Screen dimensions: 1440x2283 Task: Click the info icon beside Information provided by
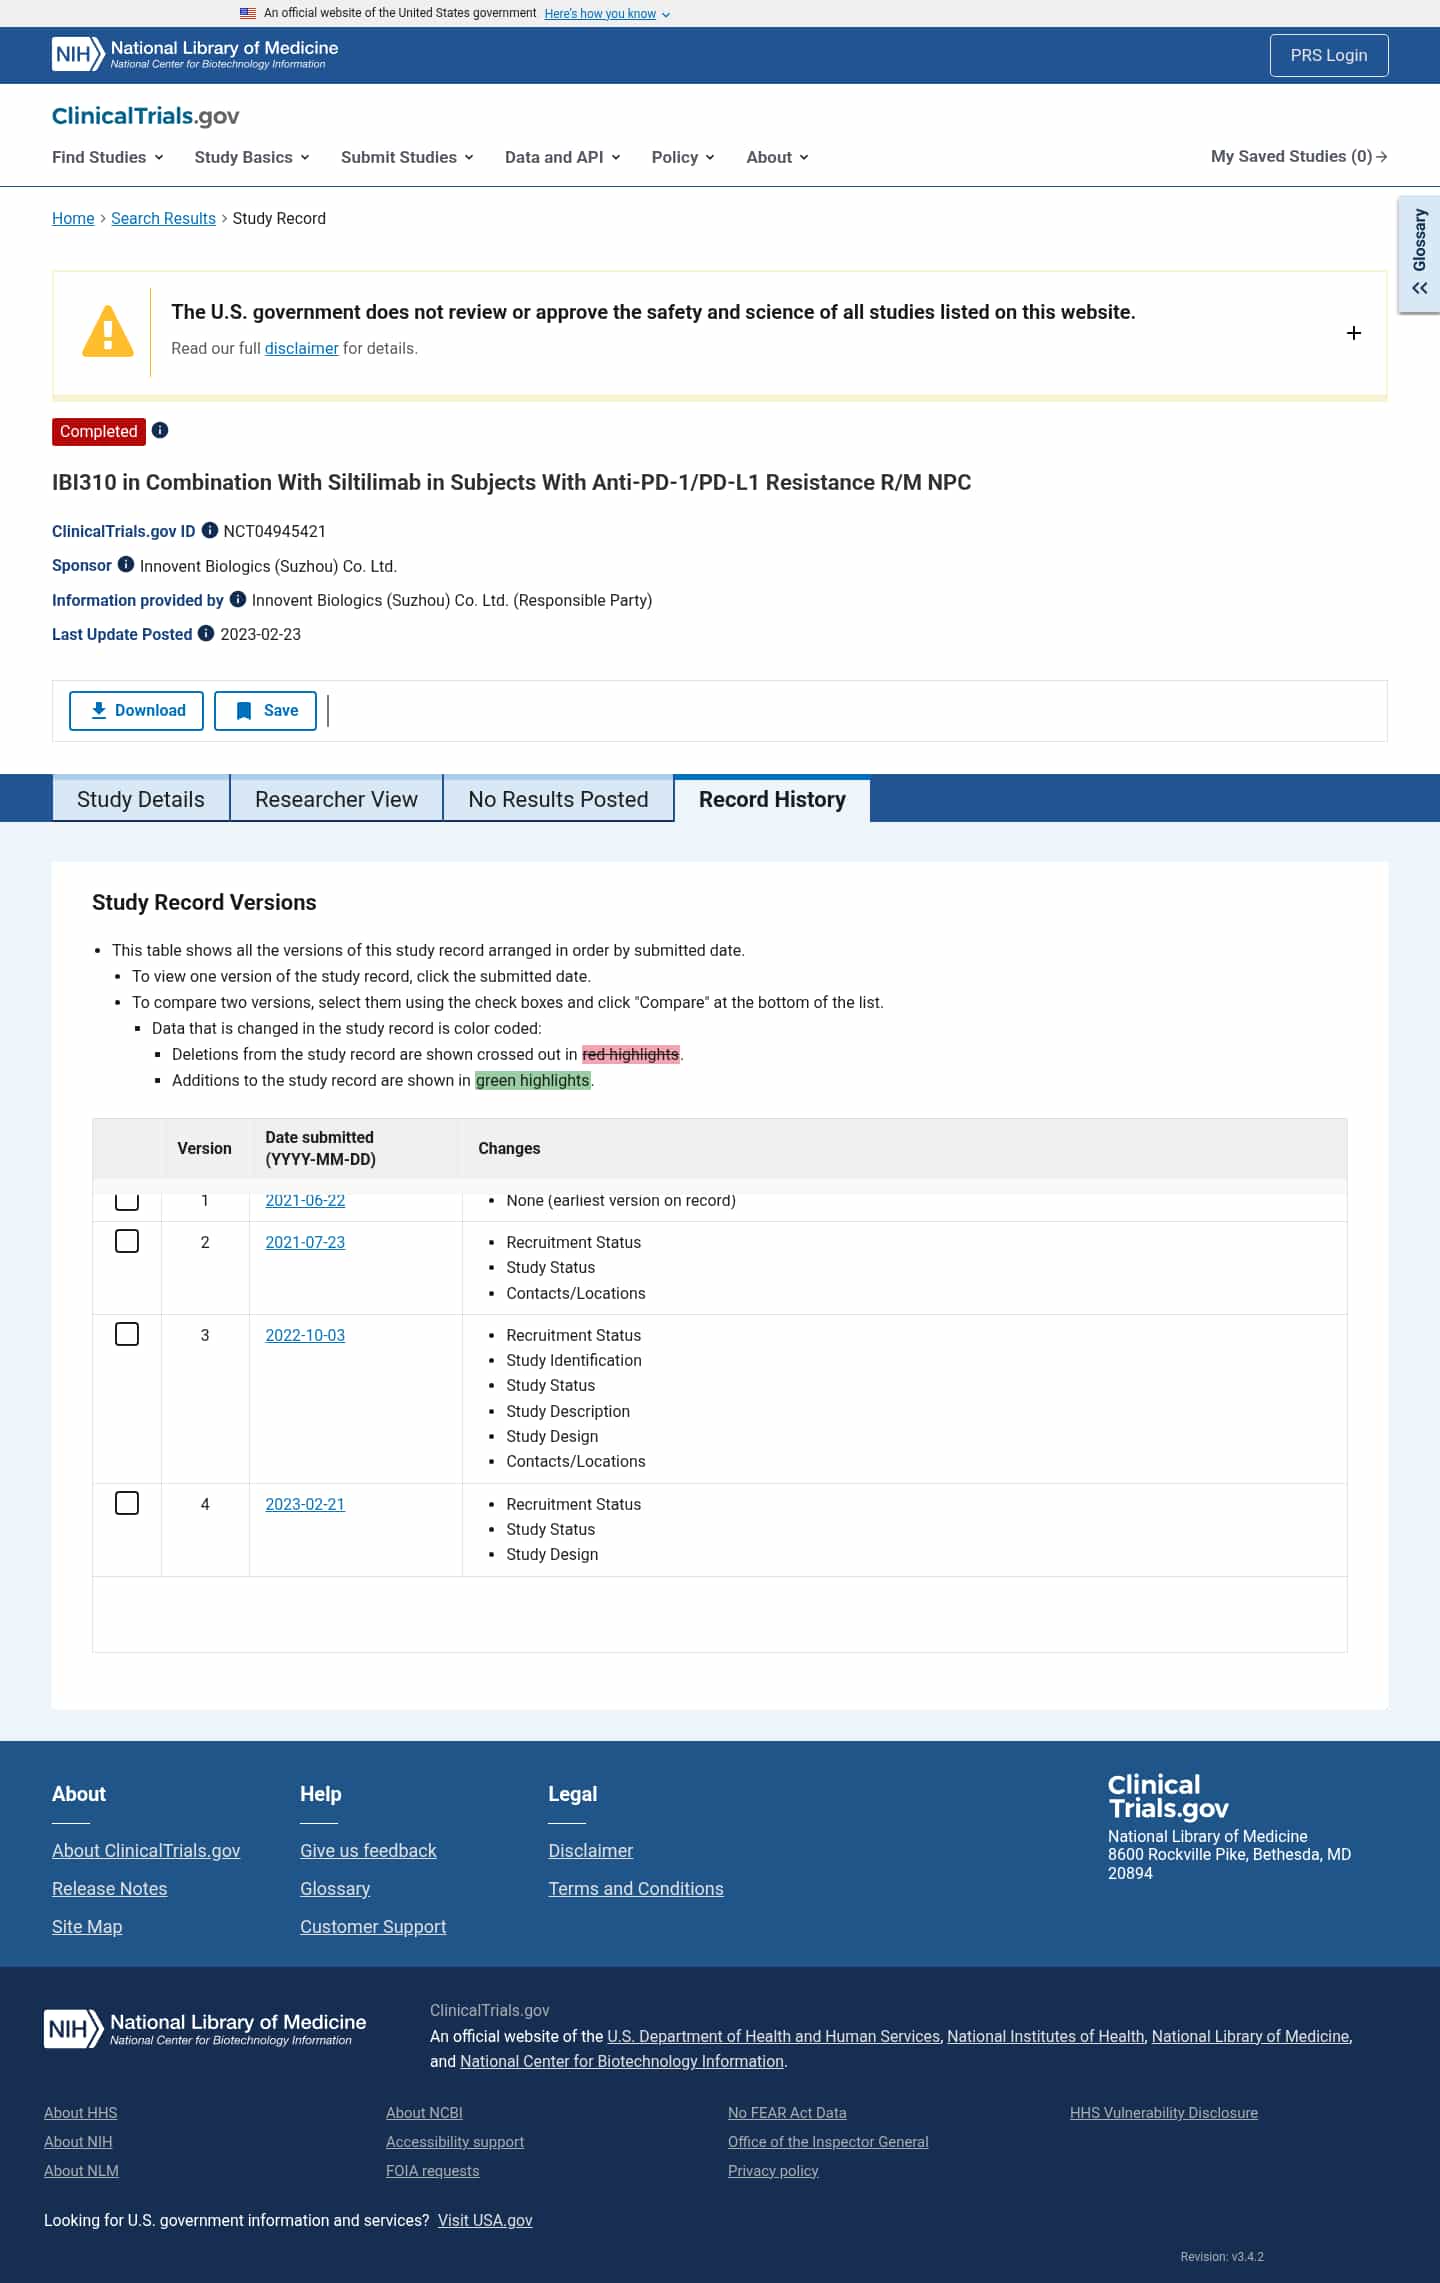[x=238, y=599]
